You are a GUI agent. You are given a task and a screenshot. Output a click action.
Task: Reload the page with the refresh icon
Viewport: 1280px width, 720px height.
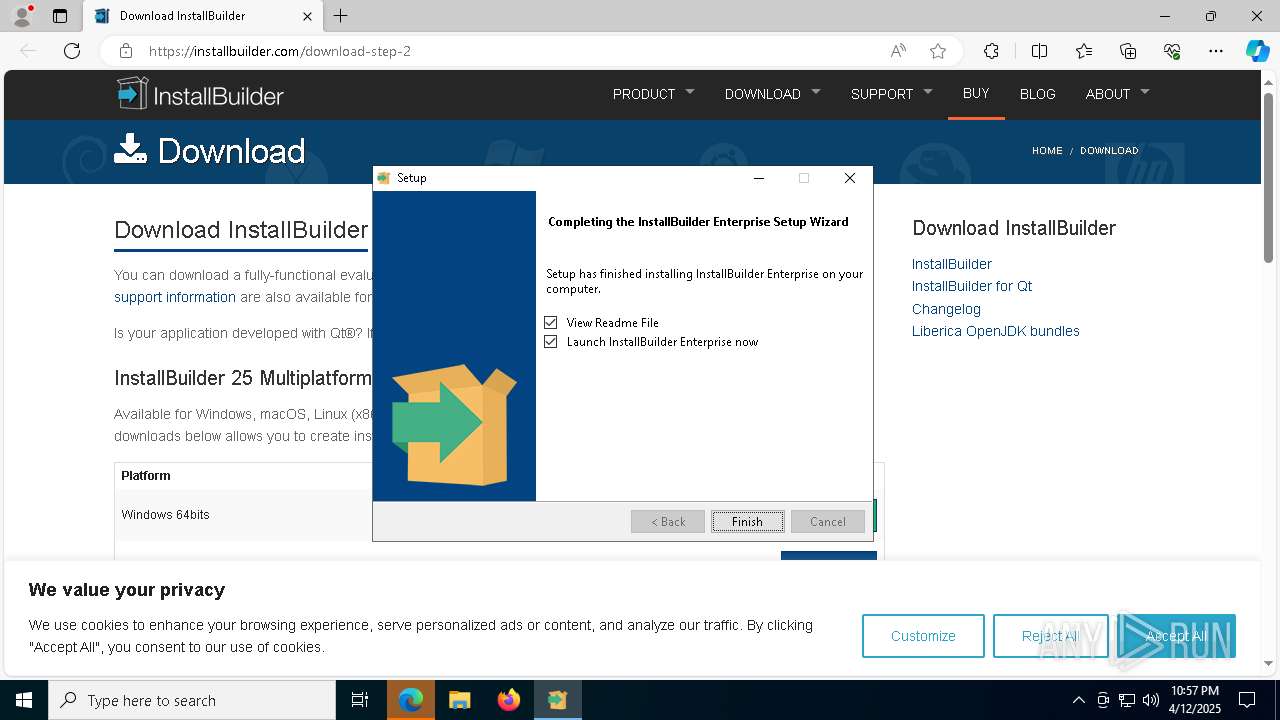pyautogui.click(x=72, y=51)
